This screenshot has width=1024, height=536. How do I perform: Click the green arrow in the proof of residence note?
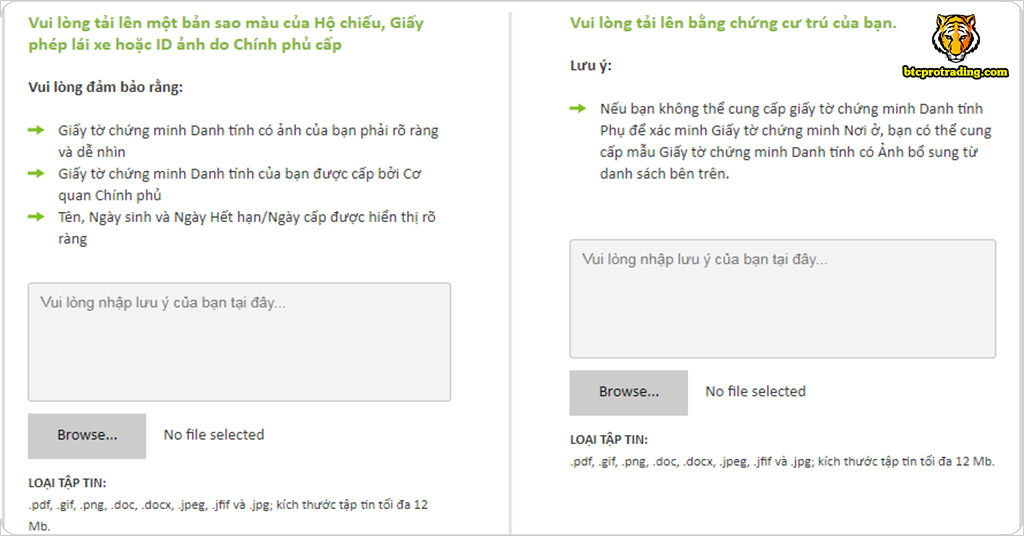tap(578, 108)
